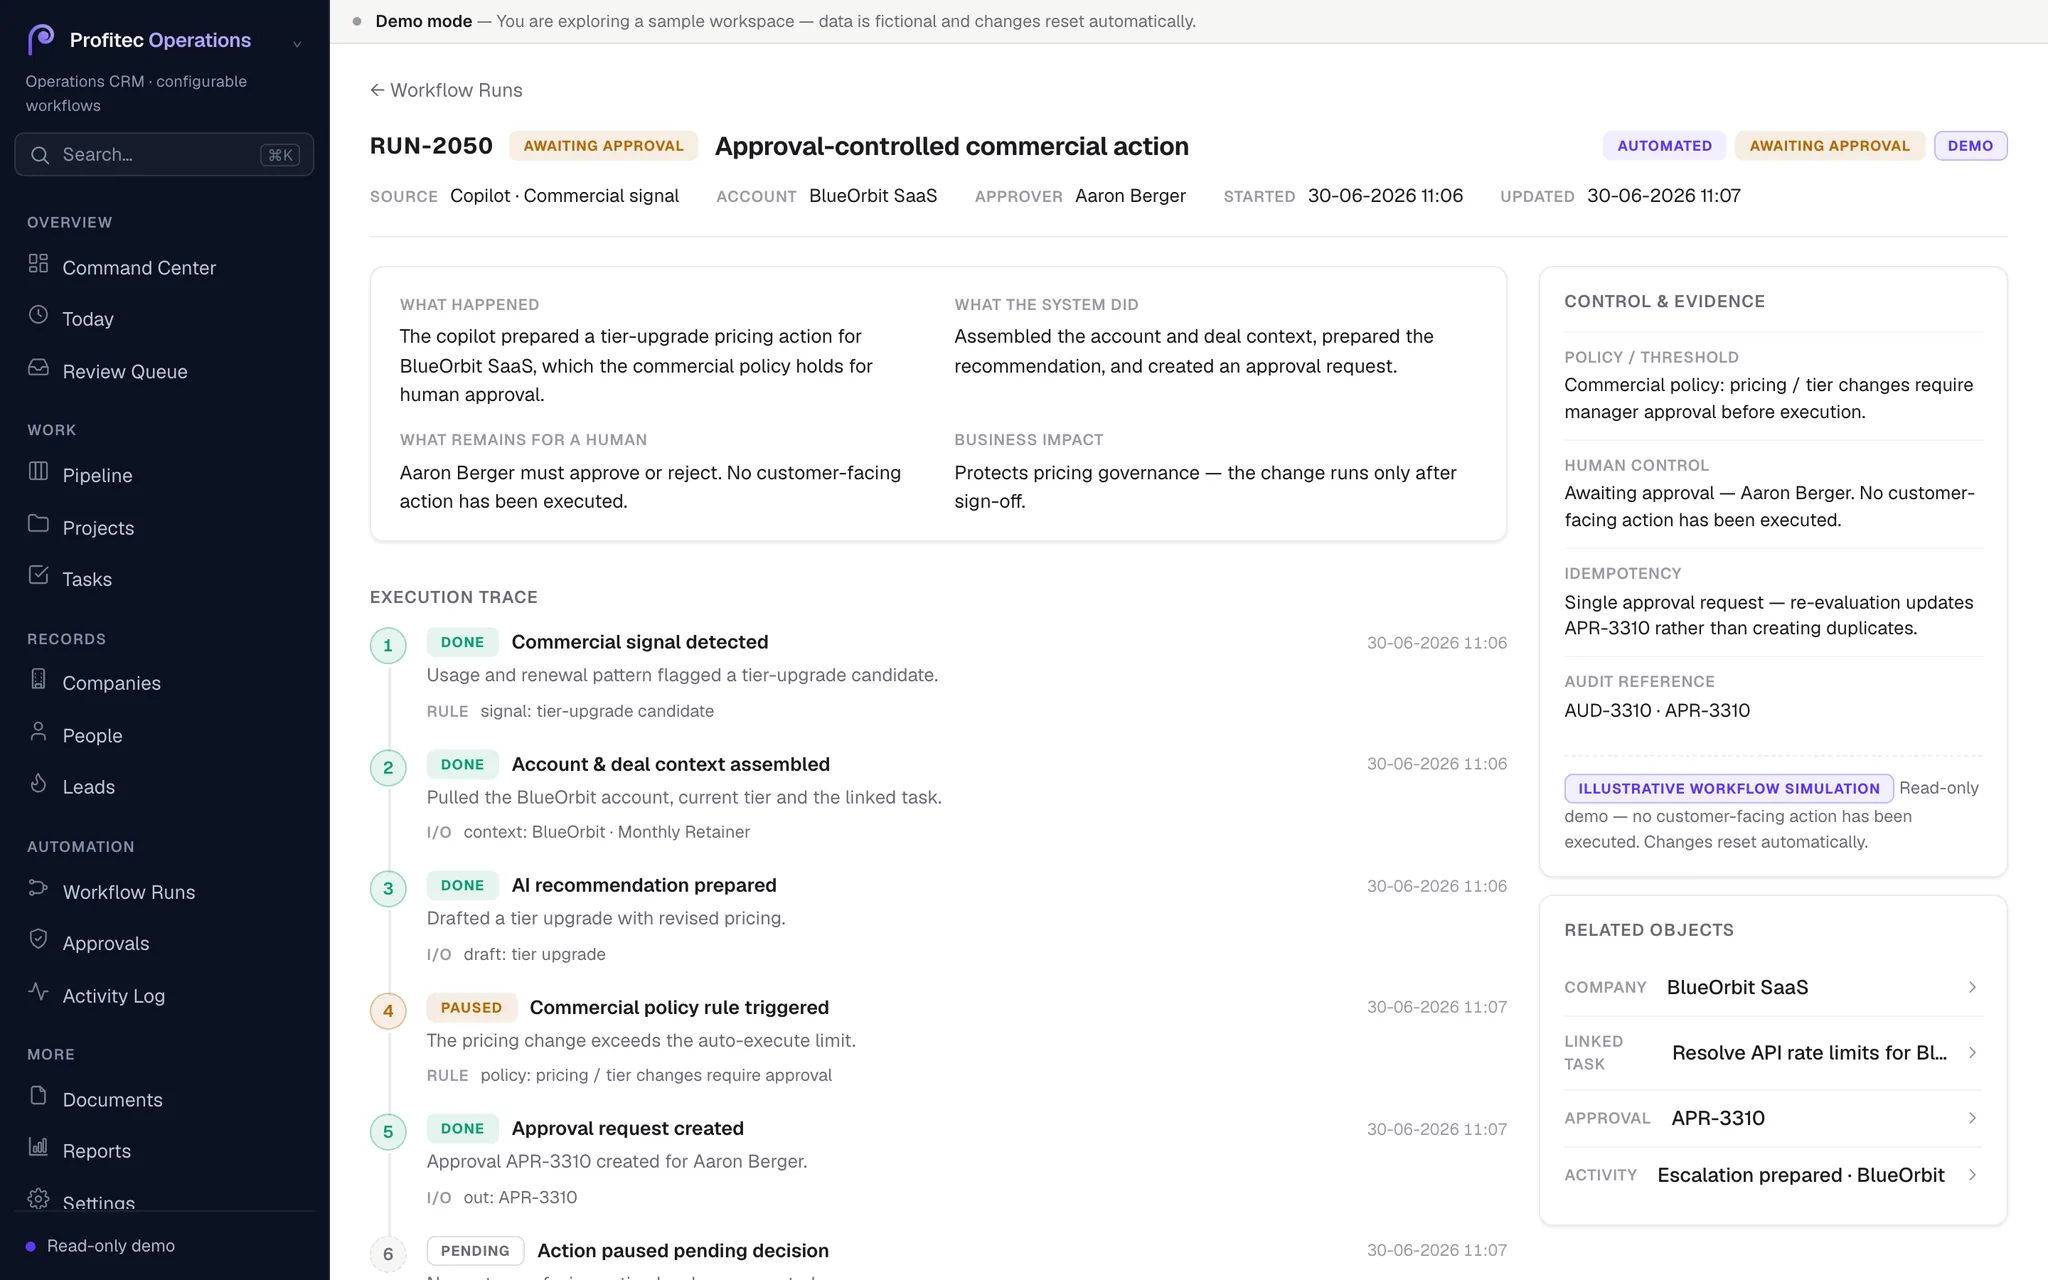Click approver name Aaron Berger in header

pos(1130,196)
